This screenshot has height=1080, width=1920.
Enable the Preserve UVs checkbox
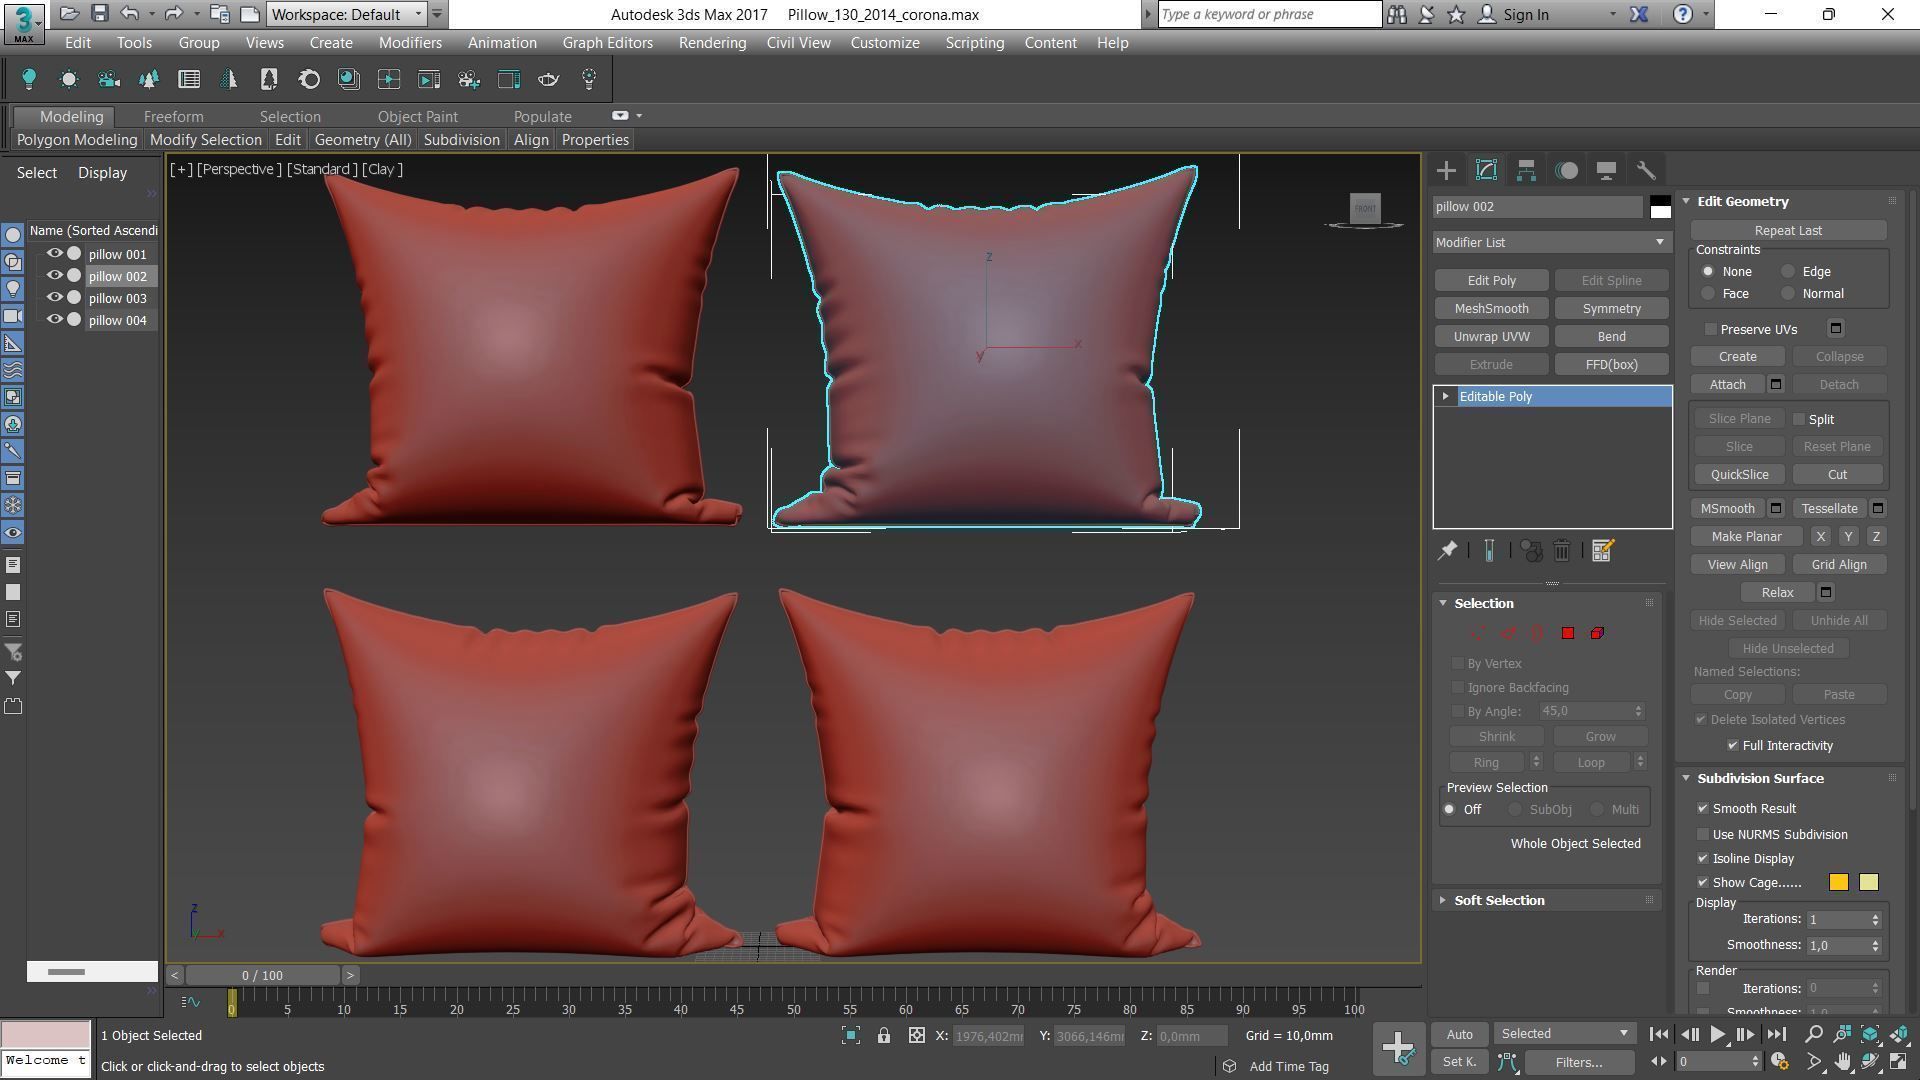(x=1711, y=329)
